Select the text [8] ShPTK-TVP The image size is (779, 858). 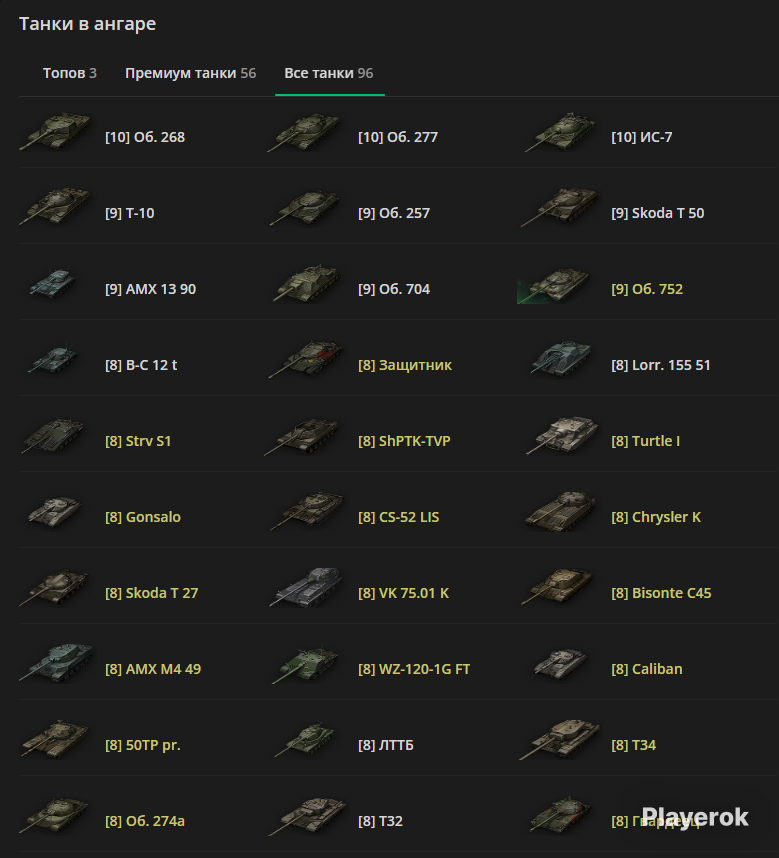[405, 442]
